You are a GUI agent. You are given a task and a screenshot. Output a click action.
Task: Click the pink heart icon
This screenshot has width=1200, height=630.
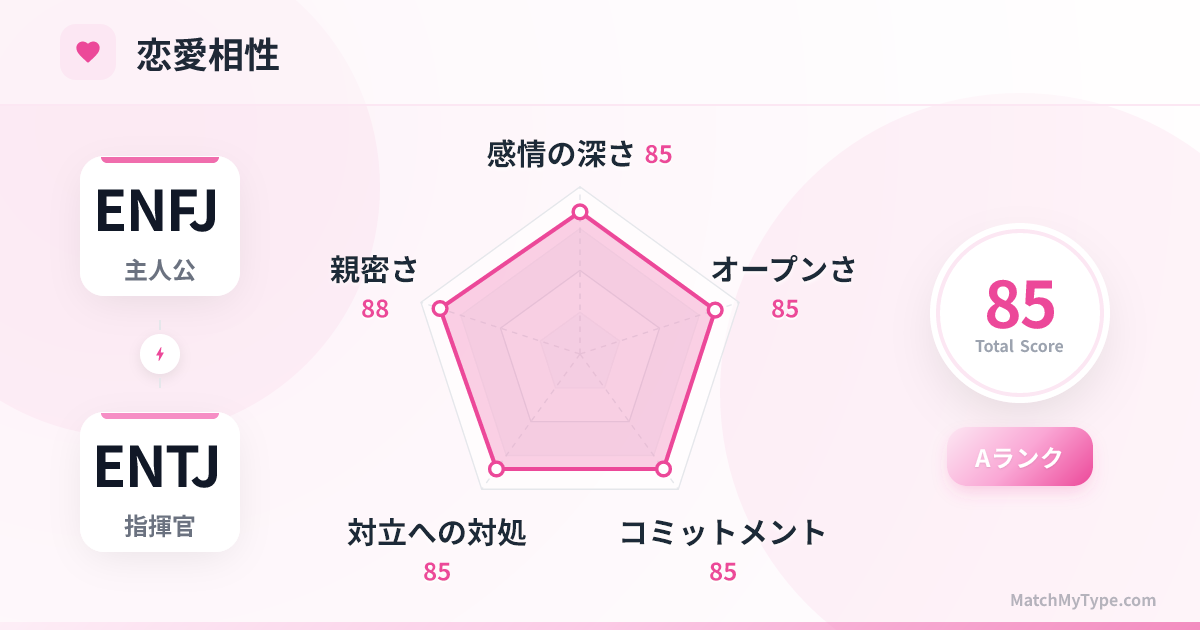[x=88, y=52]
